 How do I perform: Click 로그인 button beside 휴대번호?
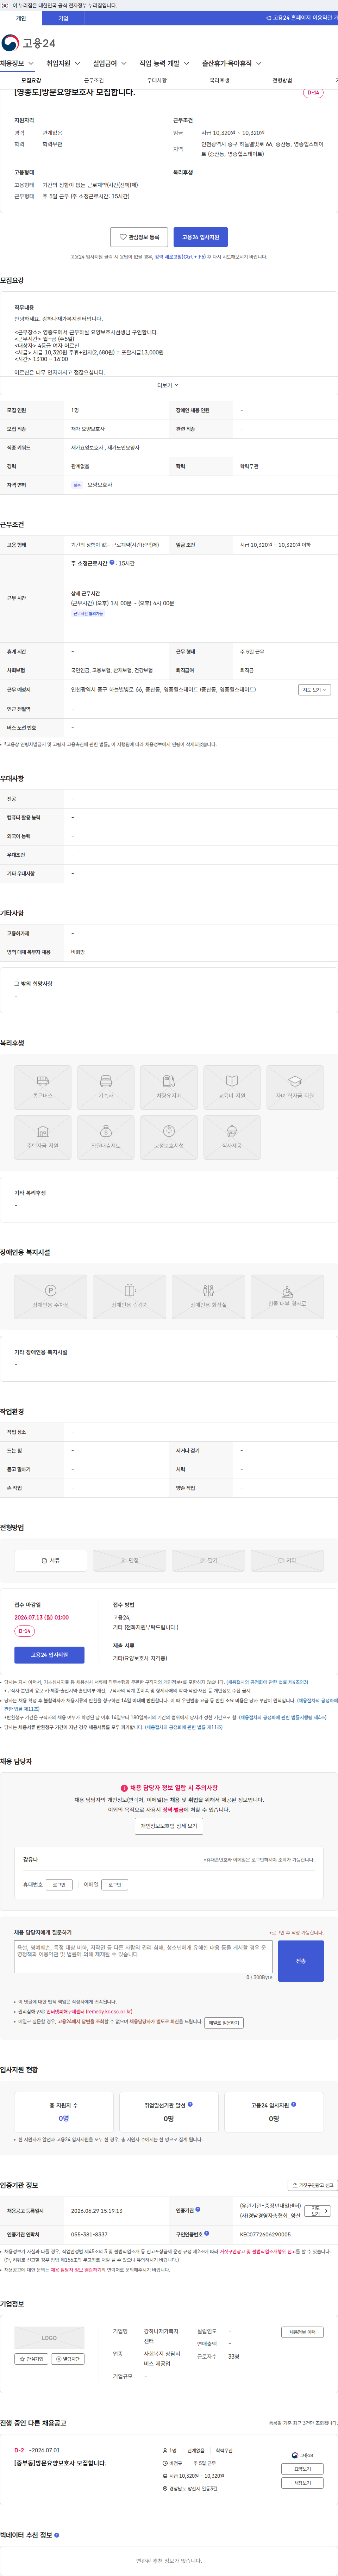59,1885
